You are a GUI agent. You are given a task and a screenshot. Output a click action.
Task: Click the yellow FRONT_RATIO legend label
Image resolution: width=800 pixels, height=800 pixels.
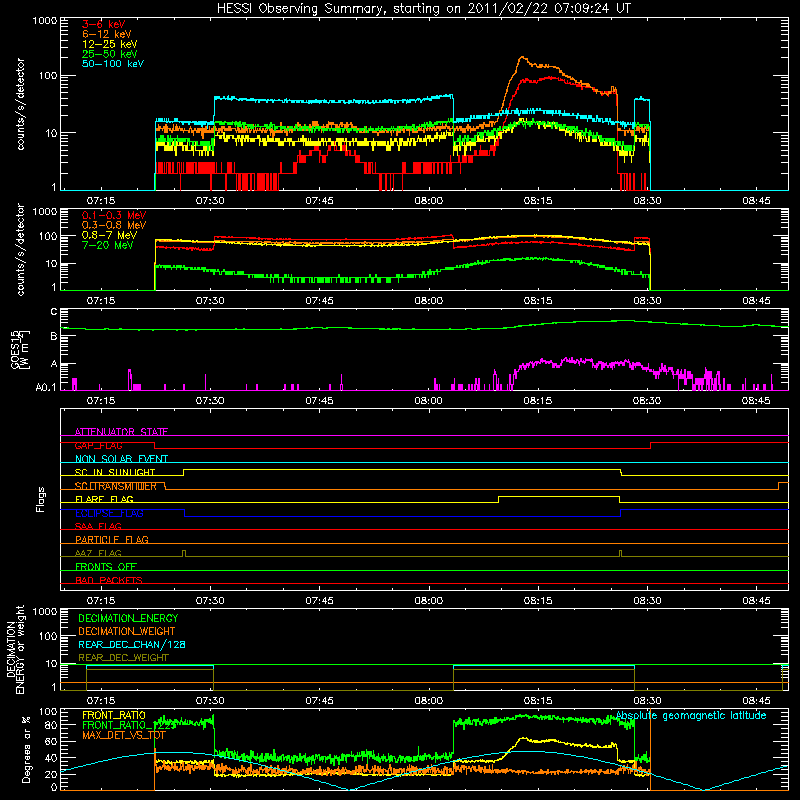[x=114, y=715]
